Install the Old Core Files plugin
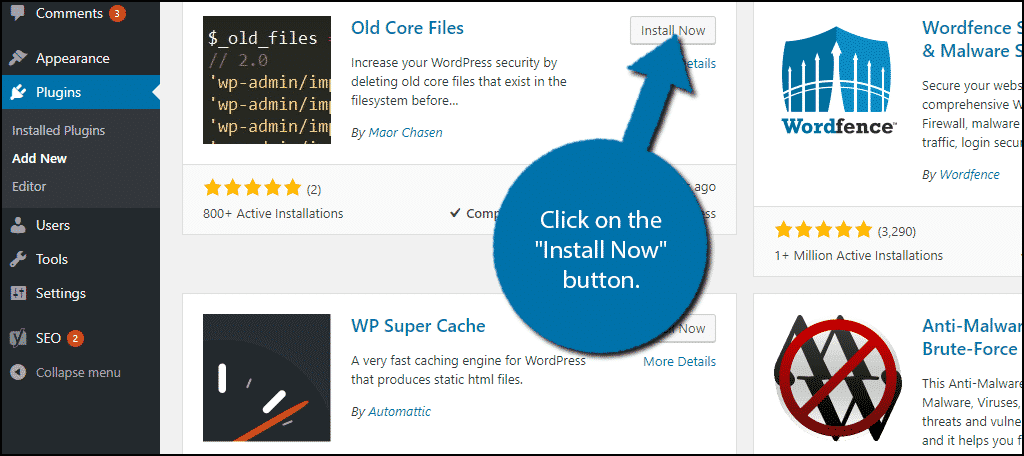The image size is (1024, 456). (x=673, y=30)
